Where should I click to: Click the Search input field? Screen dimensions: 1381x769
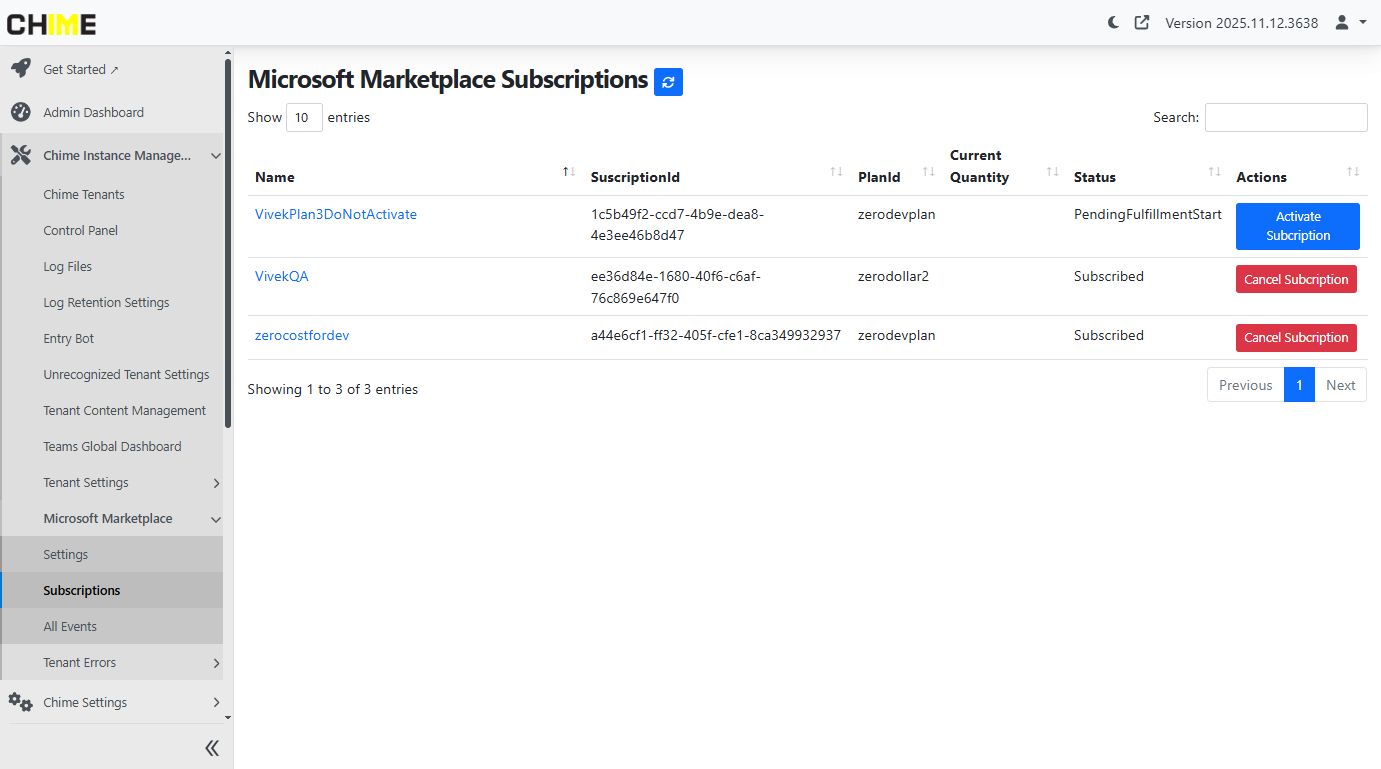(1285, 117)
